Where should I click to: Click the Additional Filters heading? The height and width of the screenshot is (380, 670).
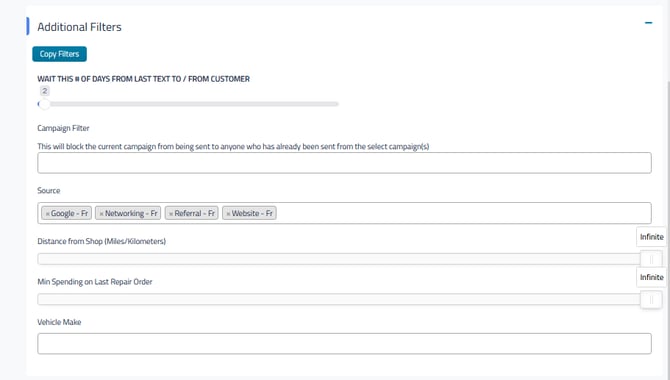click(x=79, y=27)
